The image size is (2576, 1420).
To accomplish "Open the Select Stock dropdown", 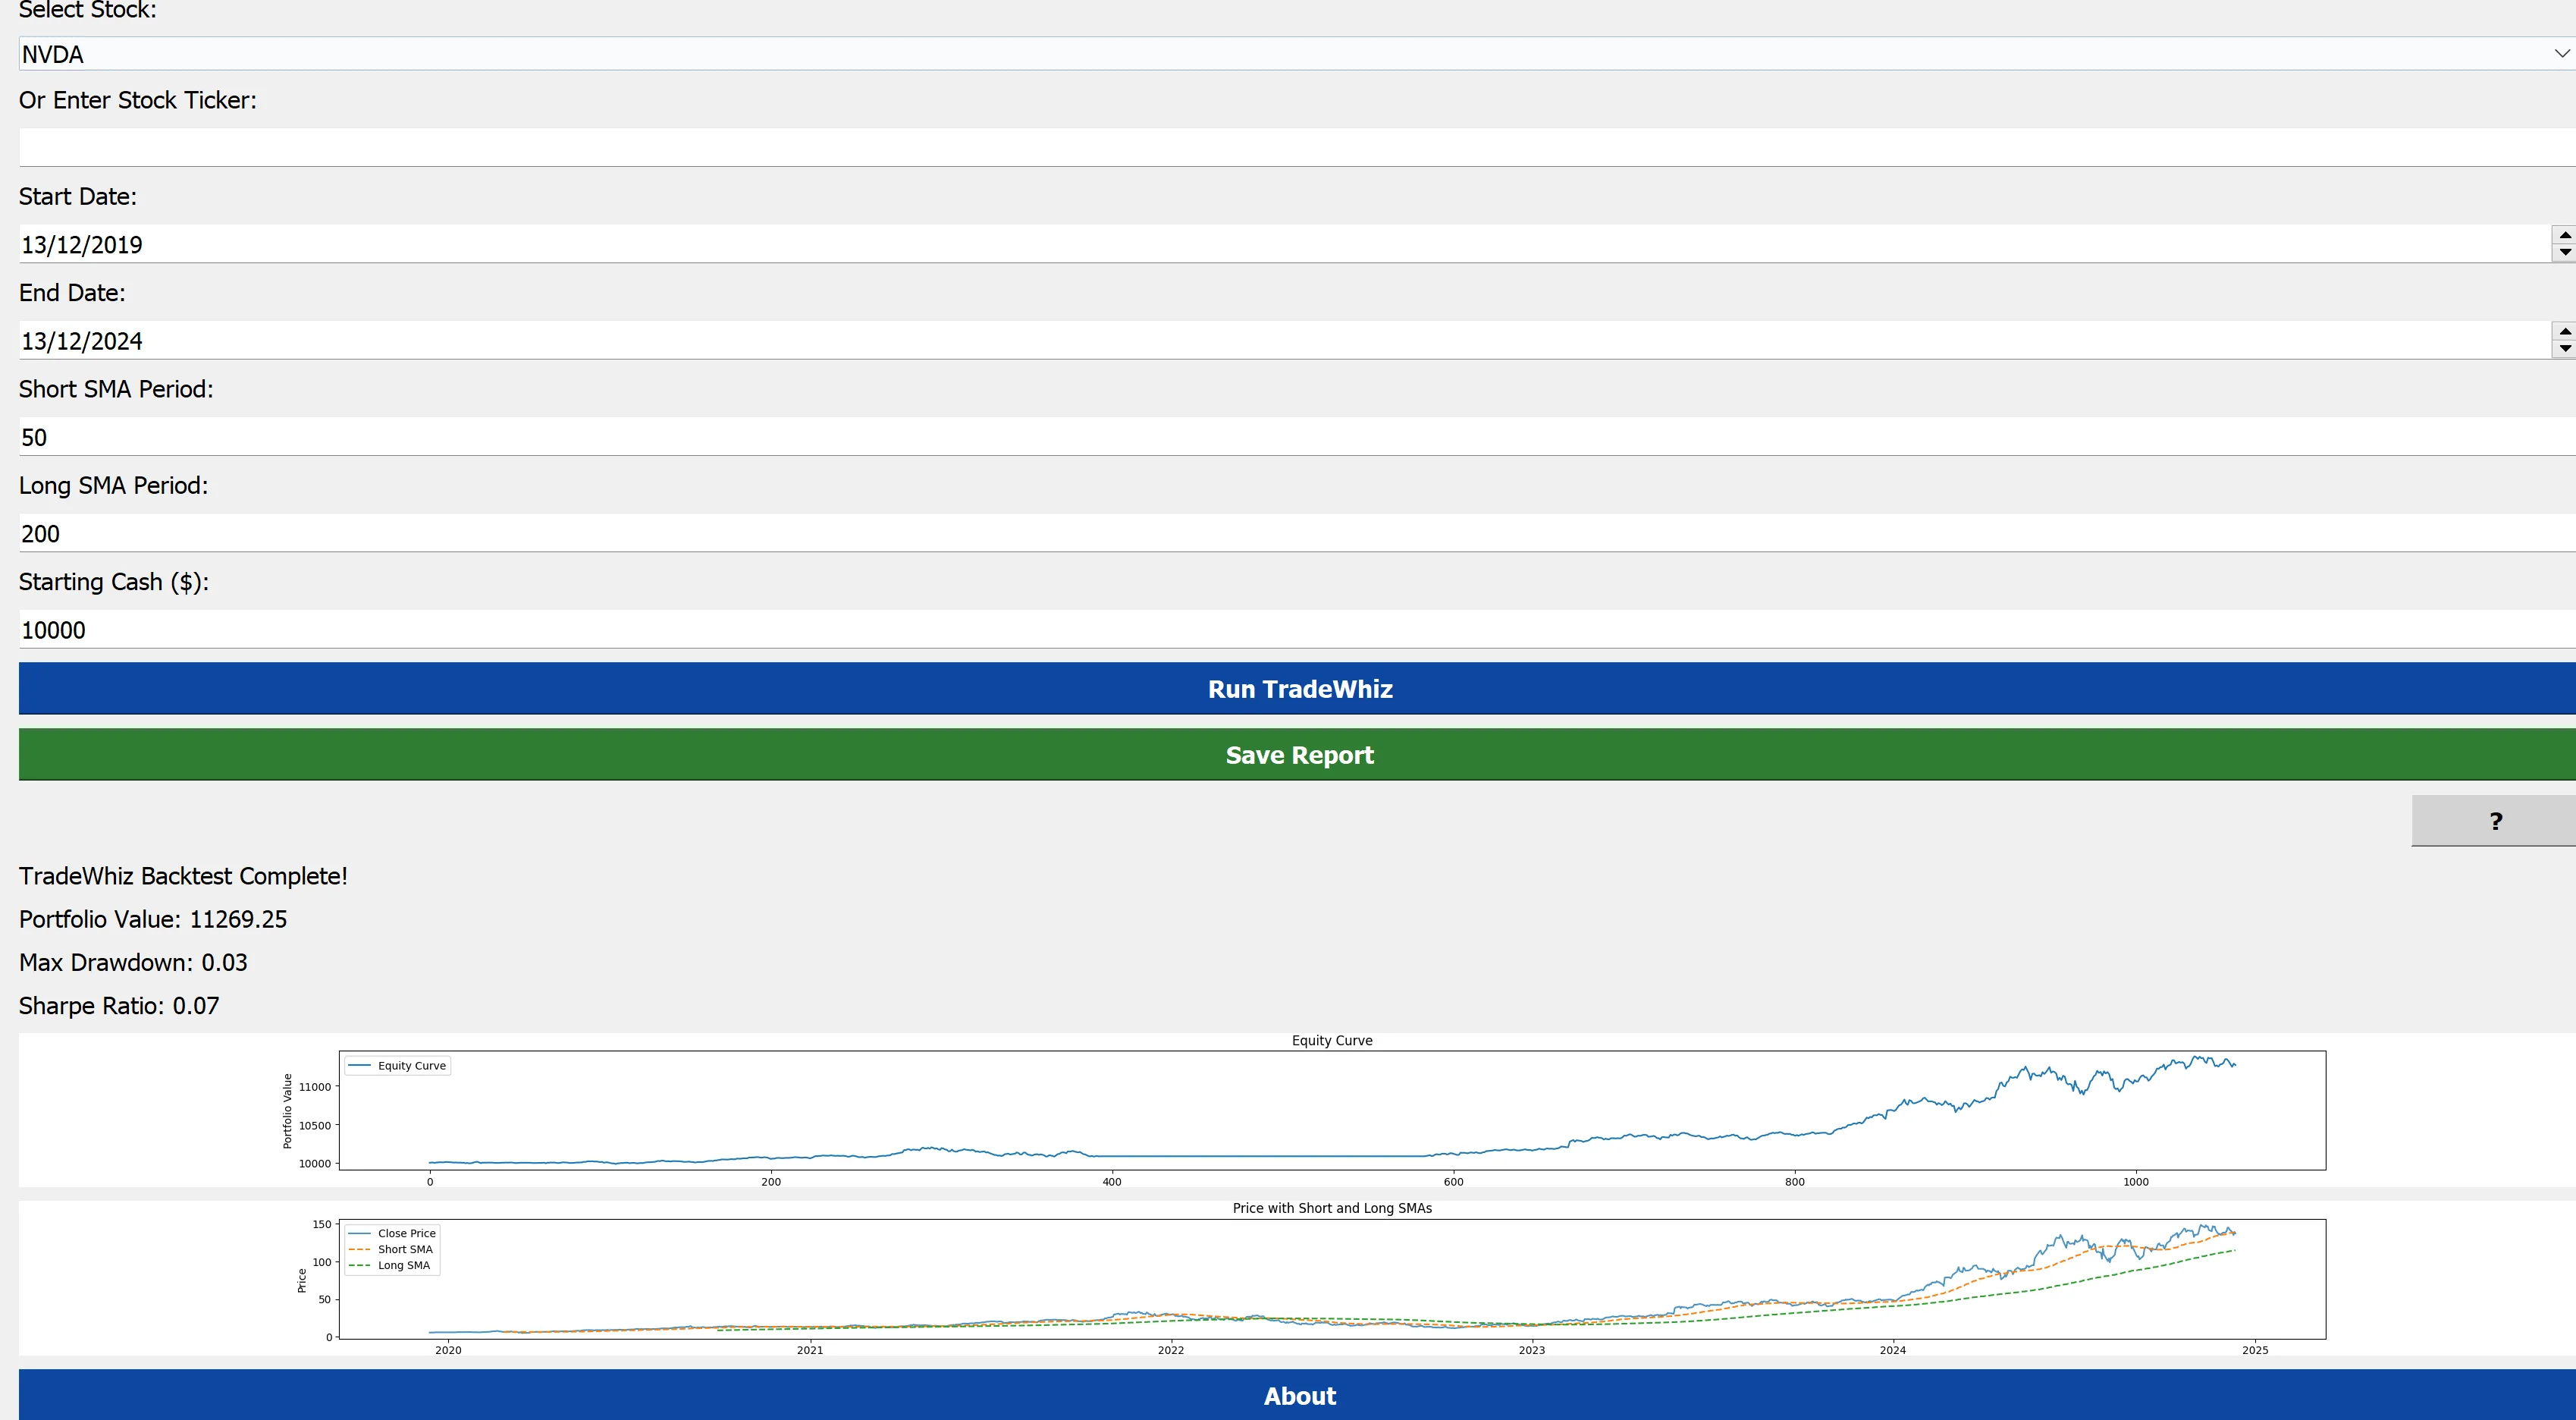I will (x=1290, y=54).
